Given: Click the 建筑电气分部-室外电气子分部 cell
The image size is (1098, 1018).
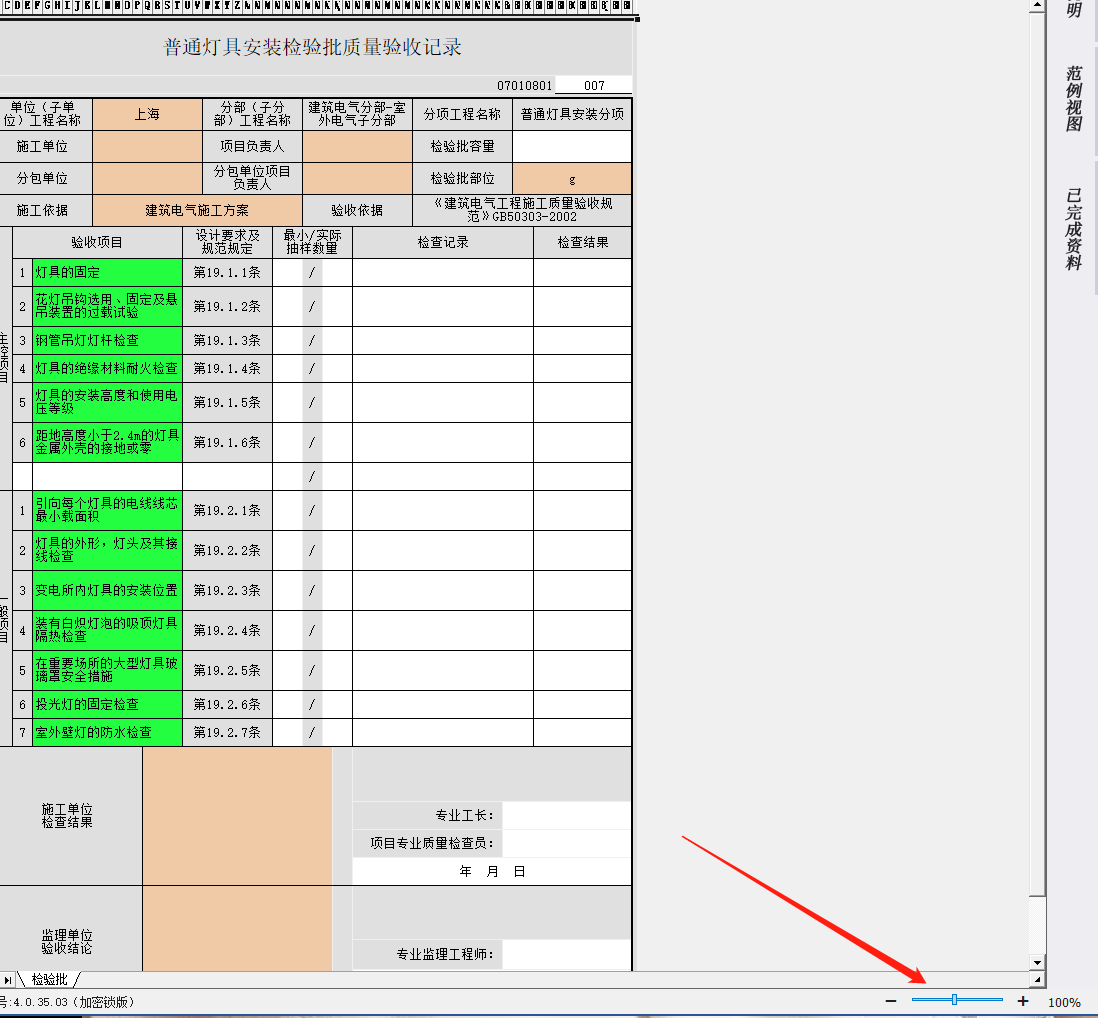Looking at the screenshot, I should pyautogui.click(x=357, y=114).
